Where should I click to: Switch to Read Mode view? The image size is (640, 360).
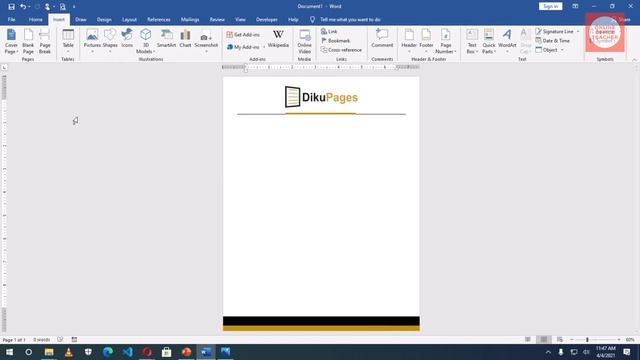coord(528,340)
